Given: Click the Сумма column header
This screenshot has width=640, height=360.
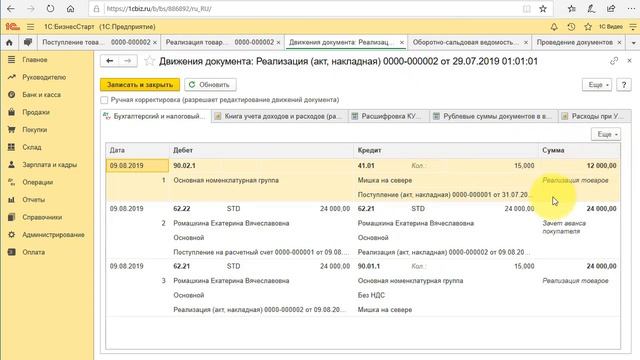Looking at the screenshot, I should pos(579,150).
